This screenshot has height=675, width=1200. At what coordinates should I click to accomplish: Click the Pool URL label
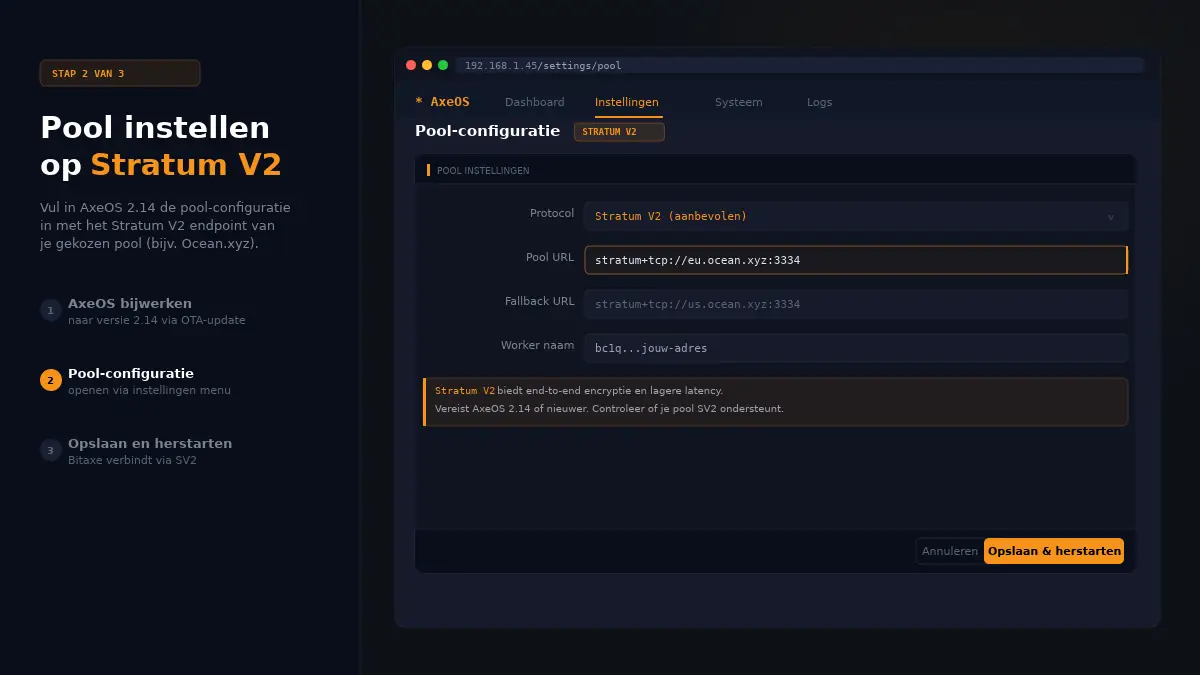tap(550, 257)
